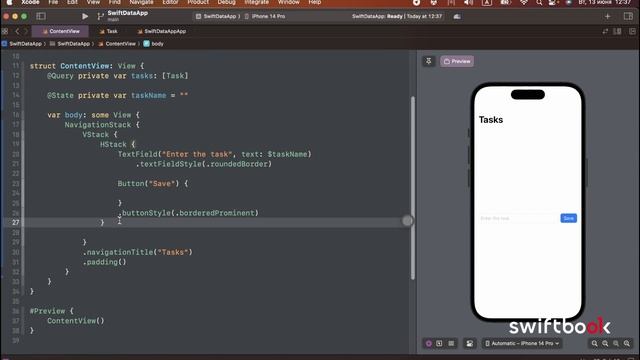
Task: Open the Wi-Fi menu bar icon
Action: click(524, 2)
